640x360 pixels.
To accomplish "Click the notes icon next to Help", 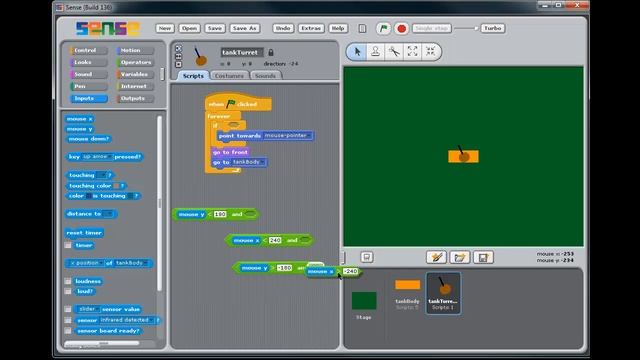I will 362,29.
